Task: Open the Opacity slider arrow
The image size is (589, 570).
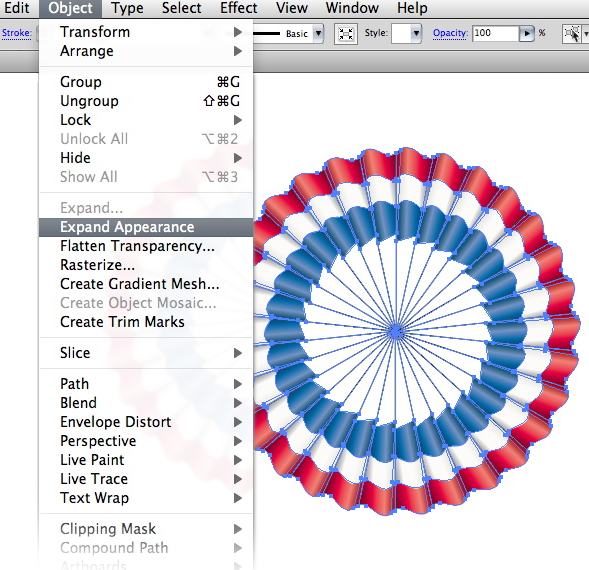Action: coord(527,33)
